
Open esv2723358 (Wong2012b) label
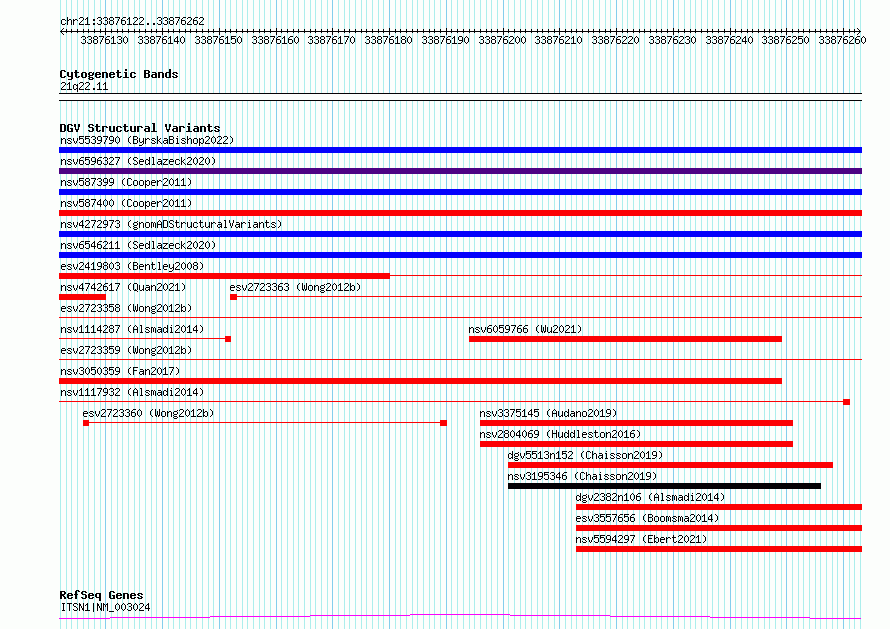[126, 308]
